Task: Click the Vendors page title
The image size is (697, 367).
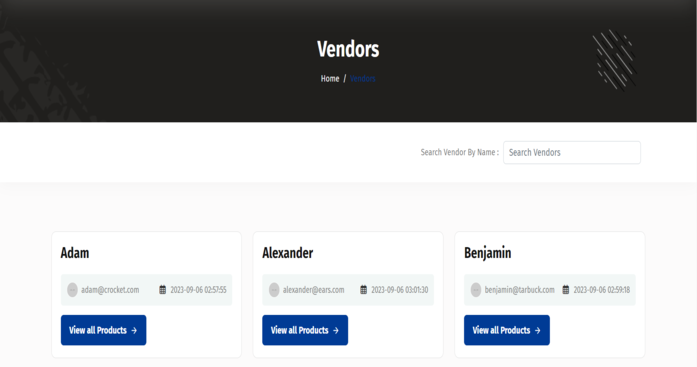Action: [348, 49]
